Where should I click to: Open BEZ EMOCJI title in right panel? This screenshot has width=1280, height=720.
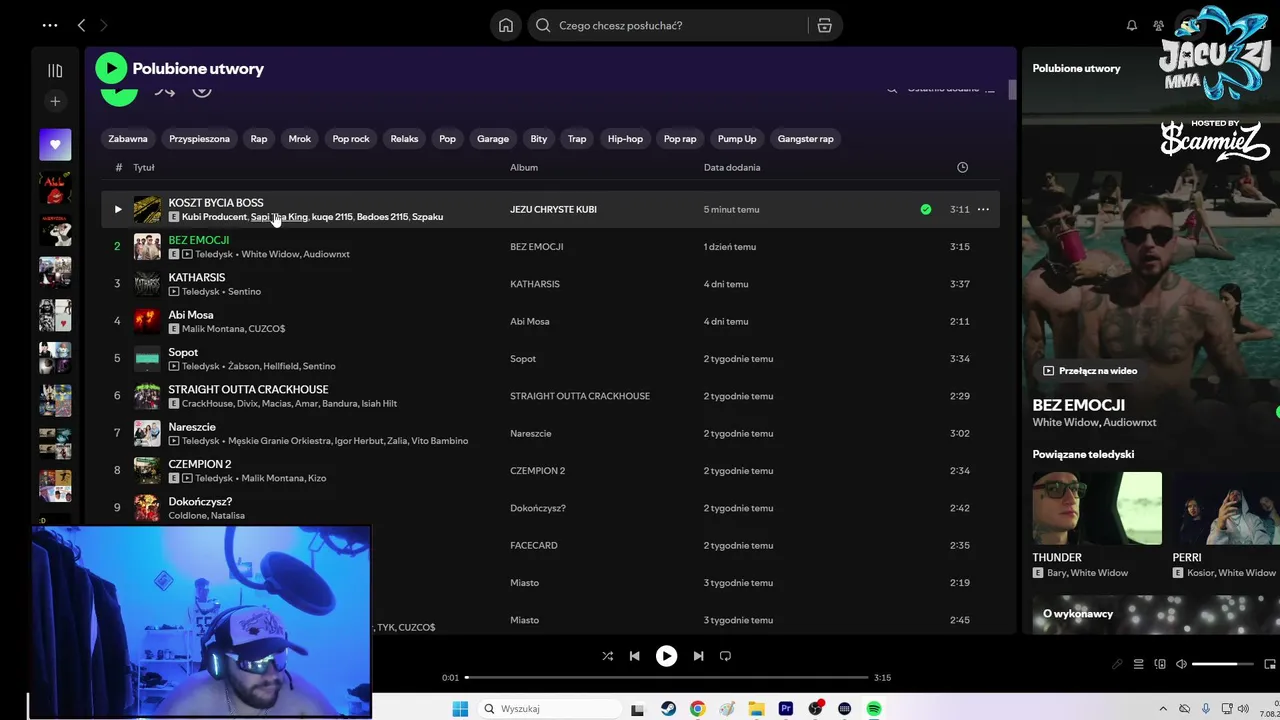click(x=1079, y=405)
